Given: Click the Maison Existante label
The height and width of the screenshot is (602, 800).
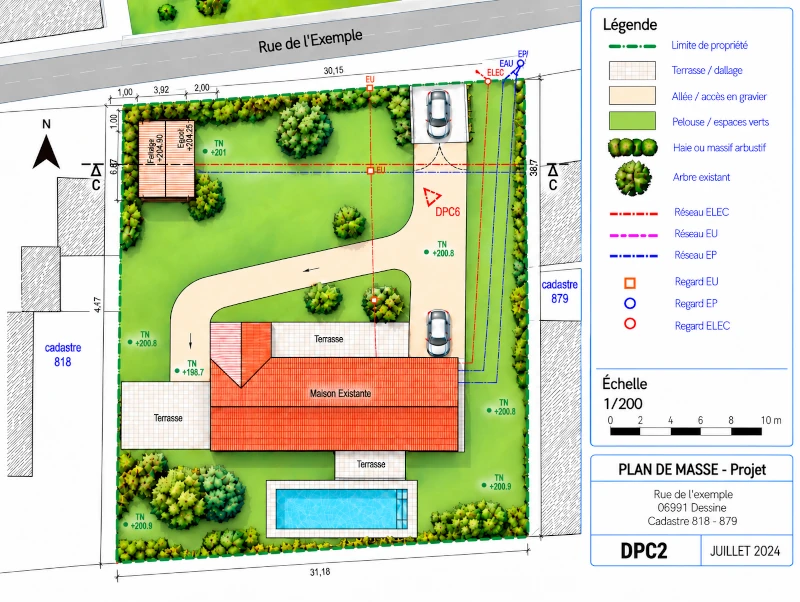Looking at the screenshot, I should (340, 393).
